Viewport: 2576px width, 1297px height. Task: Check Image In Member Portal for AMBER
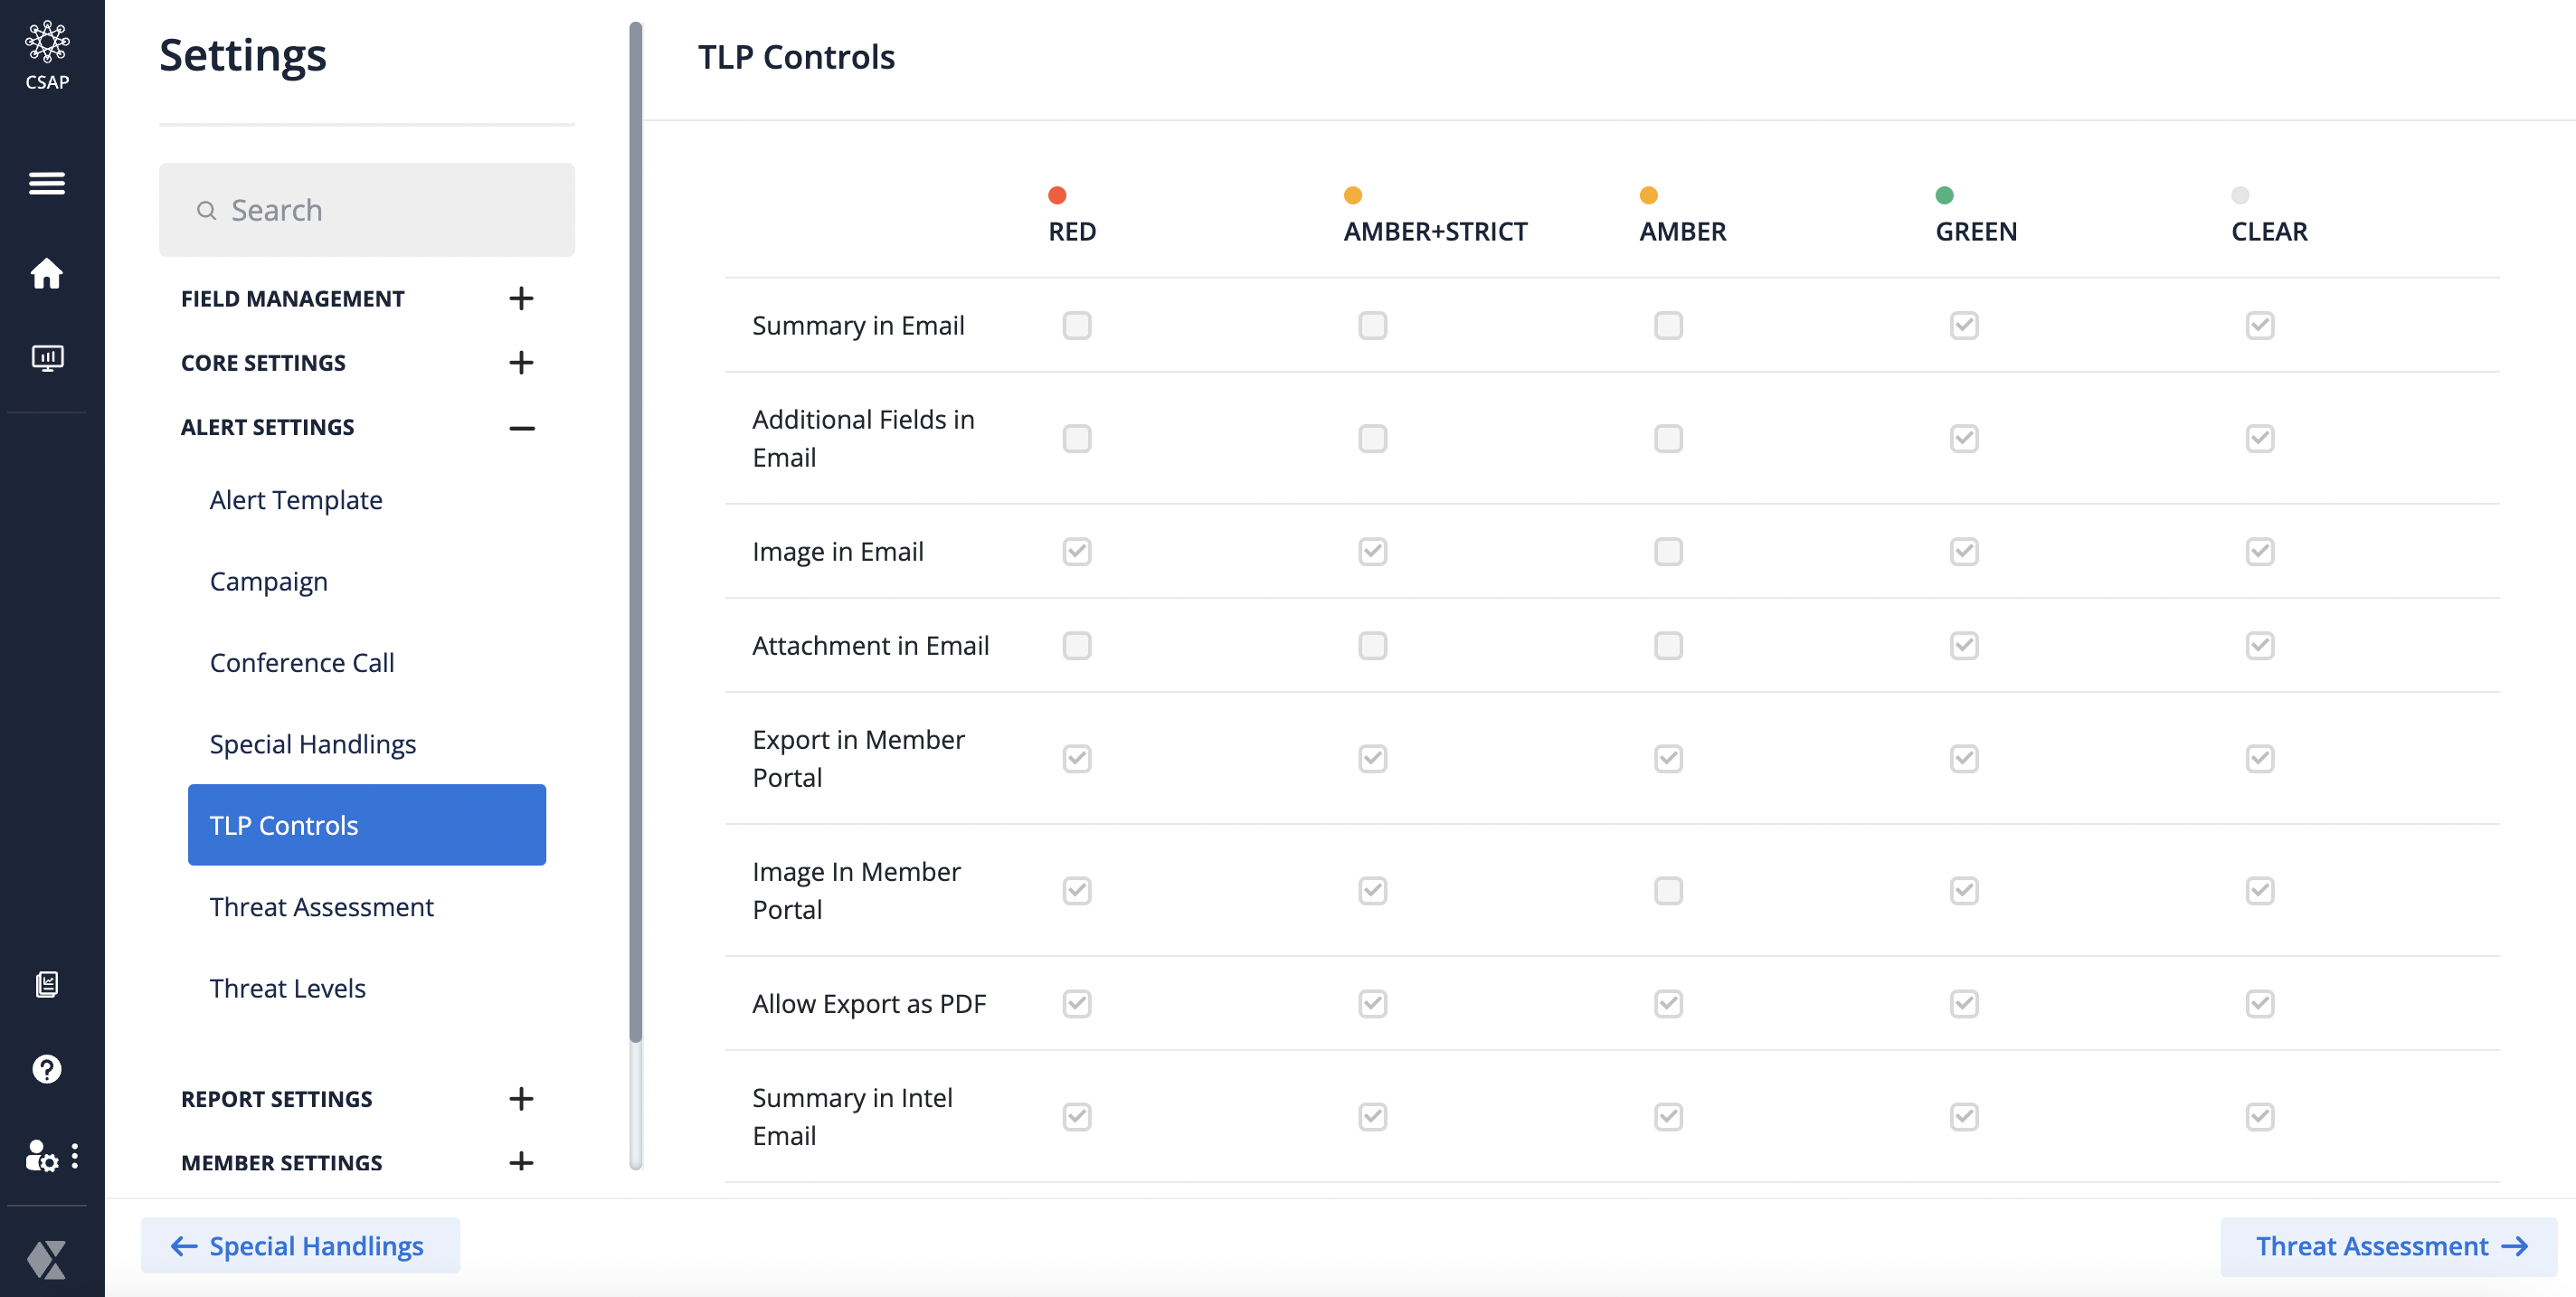1667,890
